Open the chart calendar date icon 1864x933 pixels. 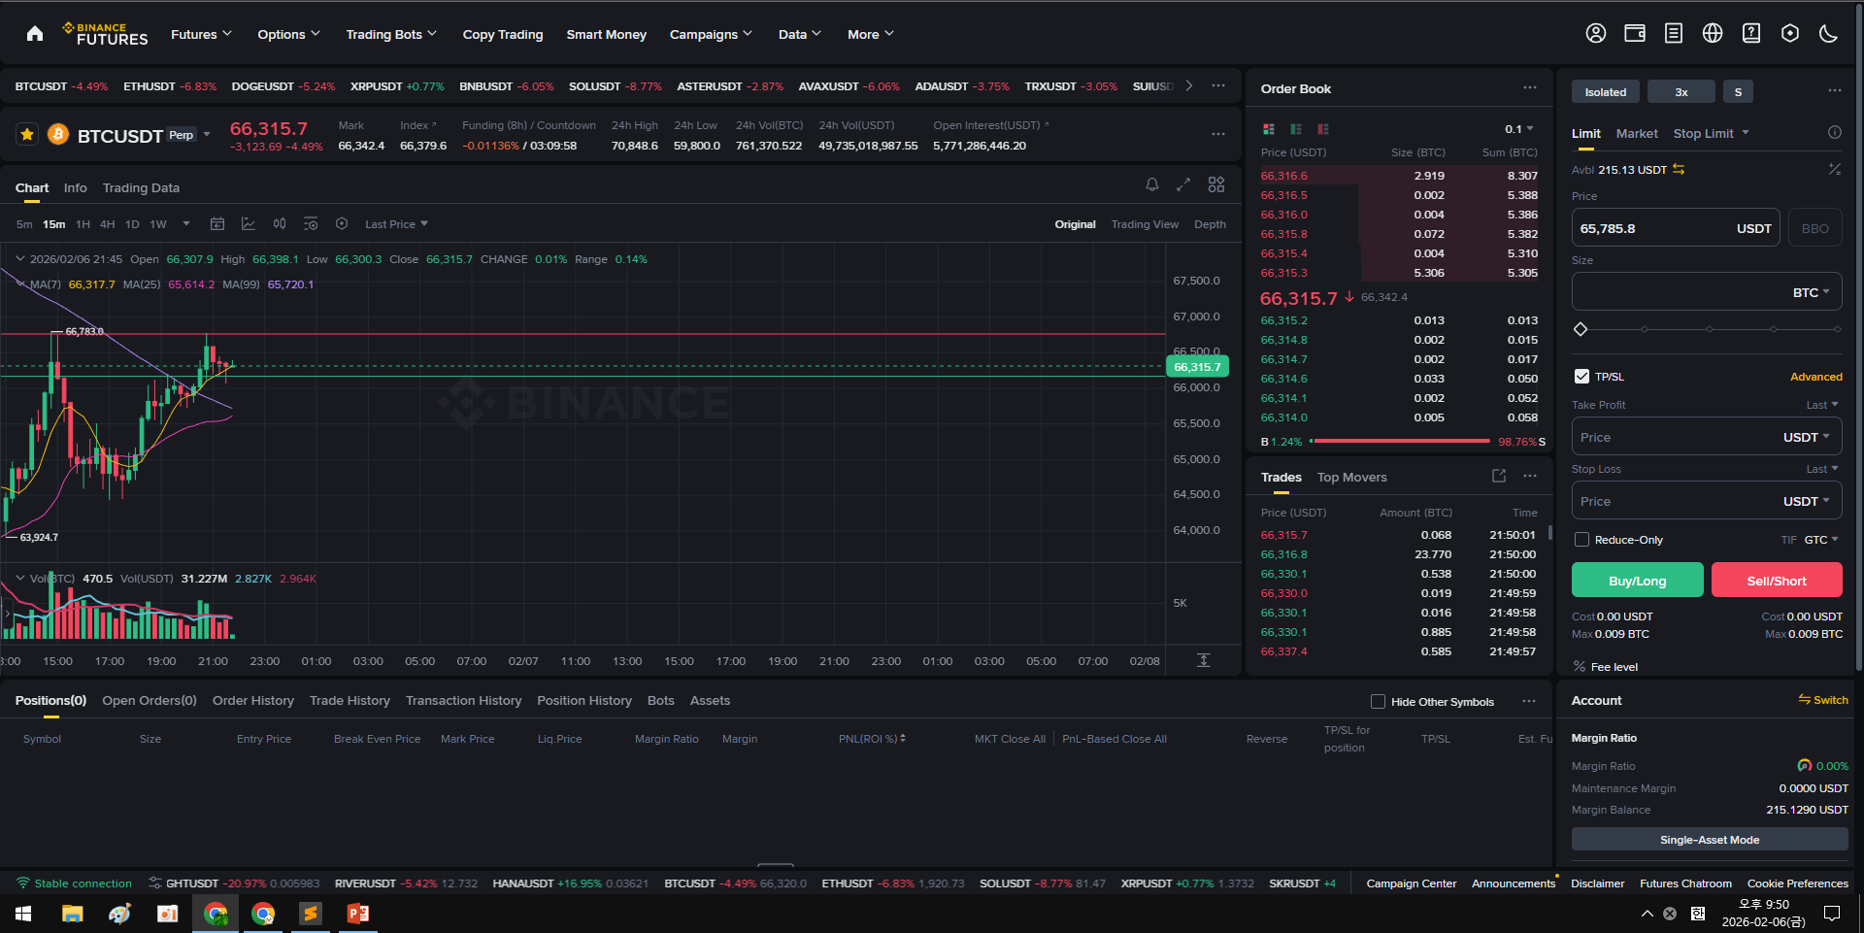[217, 224]
